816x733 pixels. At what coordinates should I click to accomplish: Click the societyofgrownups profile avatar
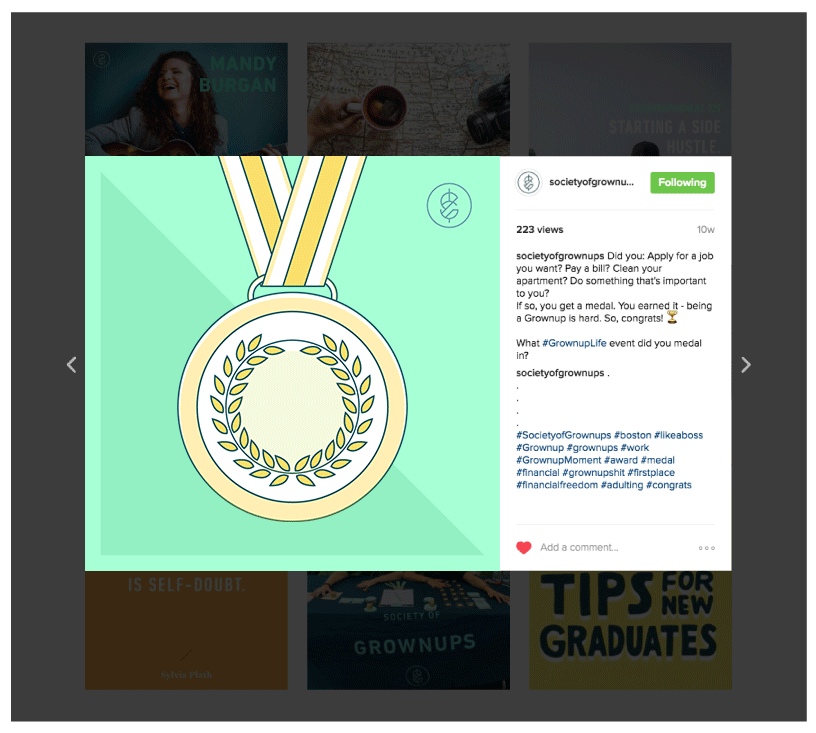tap(528, 183)
